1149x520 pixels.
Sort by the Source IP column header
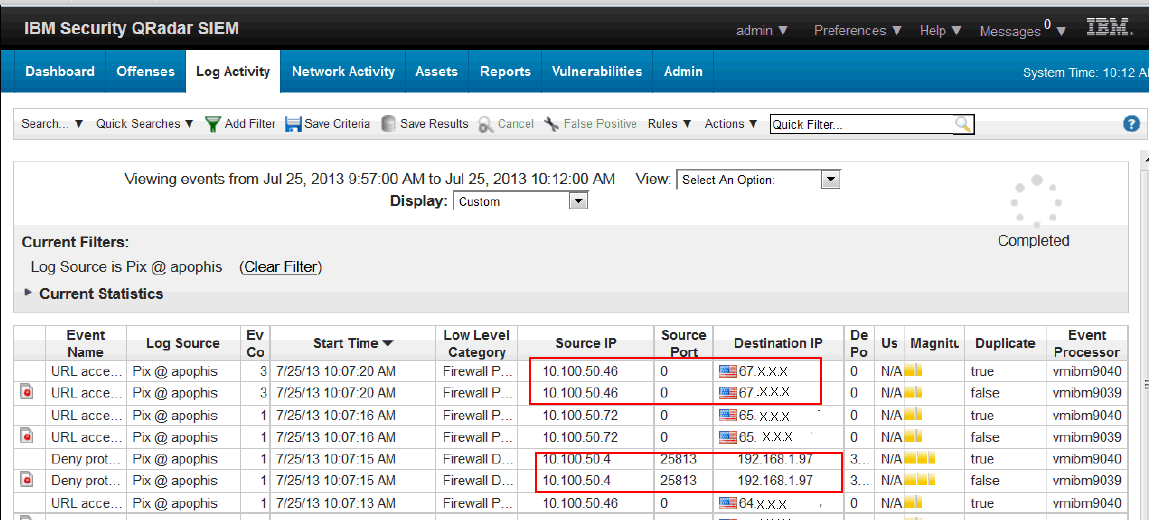(x=585, y=343)
